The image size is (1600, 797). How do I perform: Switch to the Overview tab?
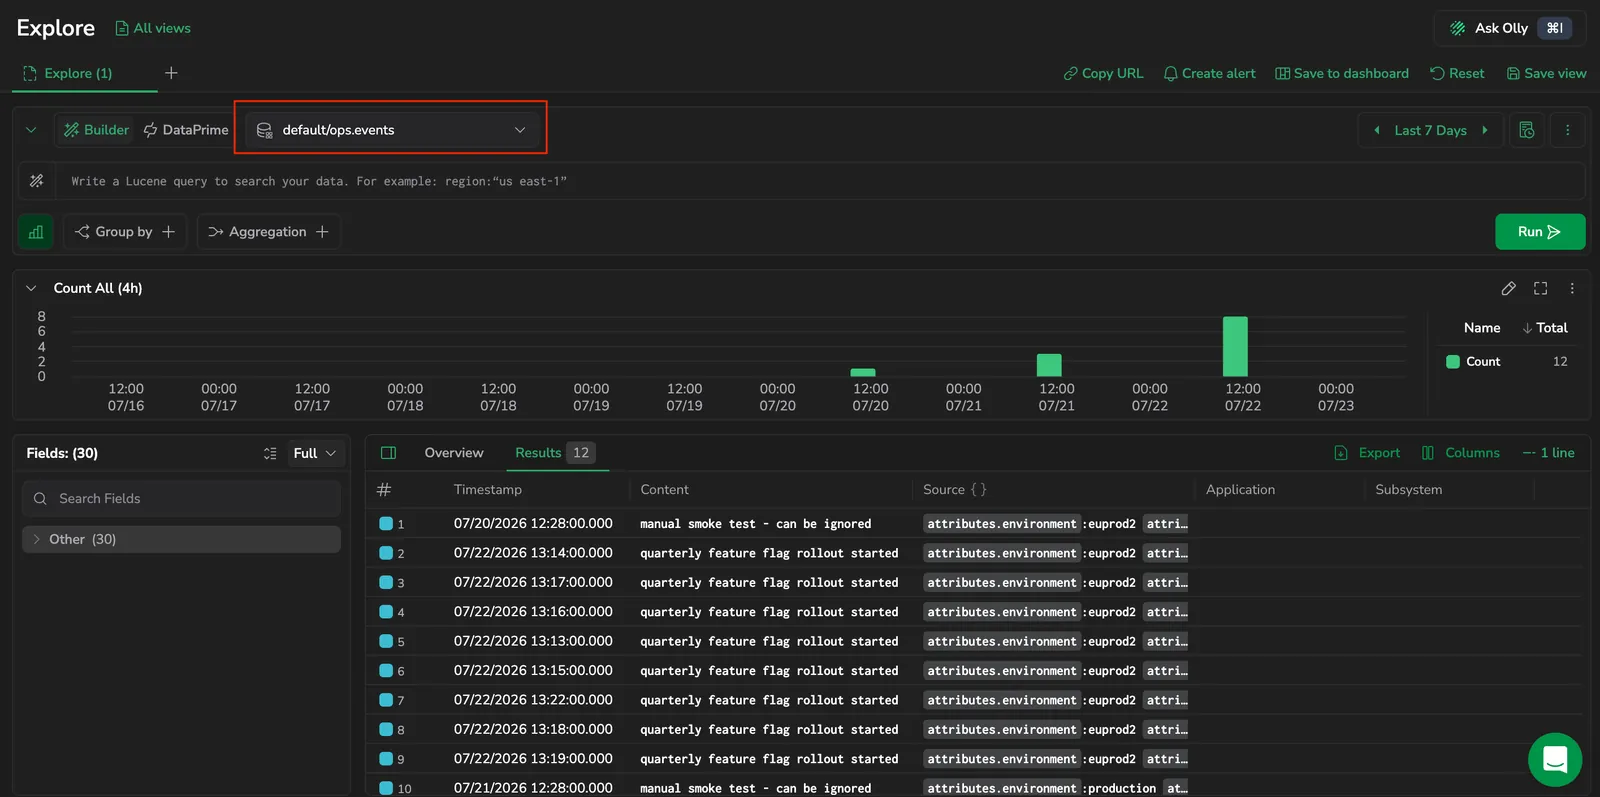[454, 453]
